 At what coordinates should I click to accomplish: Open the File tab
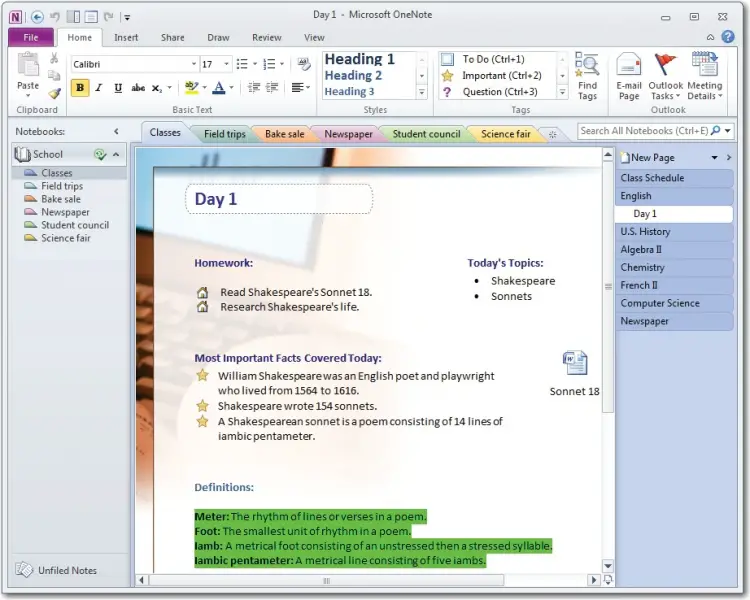(x=31, y=37)
